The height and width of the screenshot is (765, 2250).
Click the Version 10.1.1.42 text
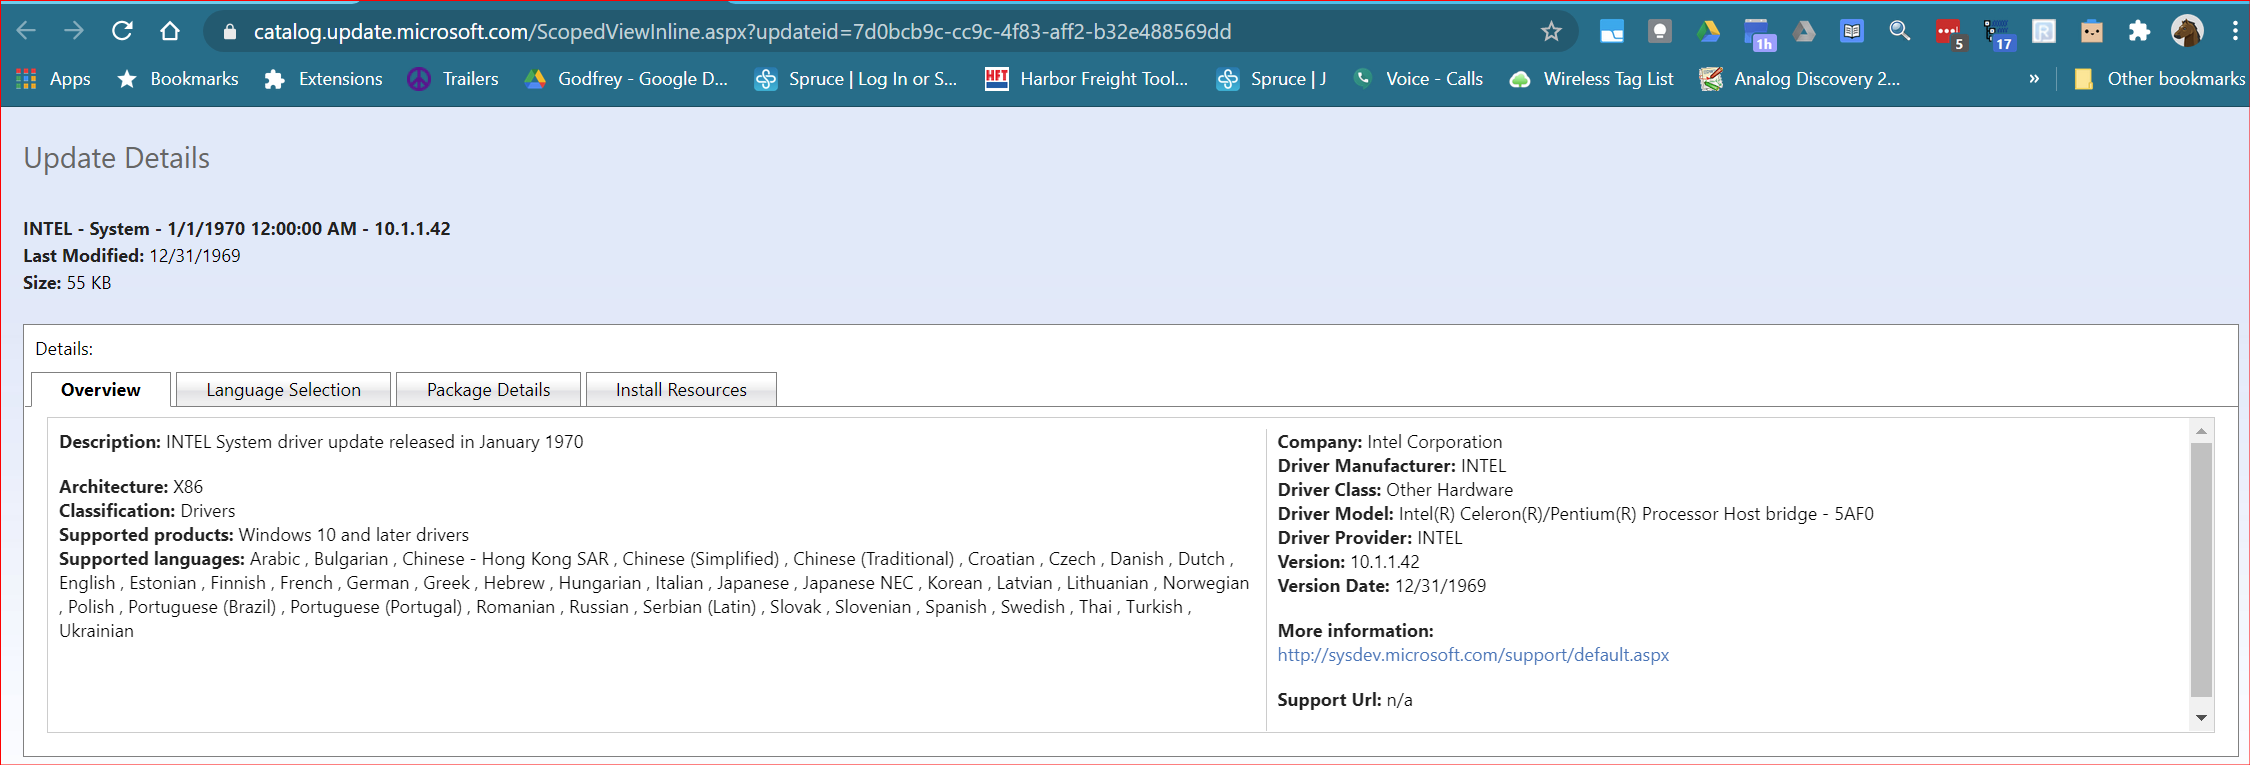[x=1349, y=562]
